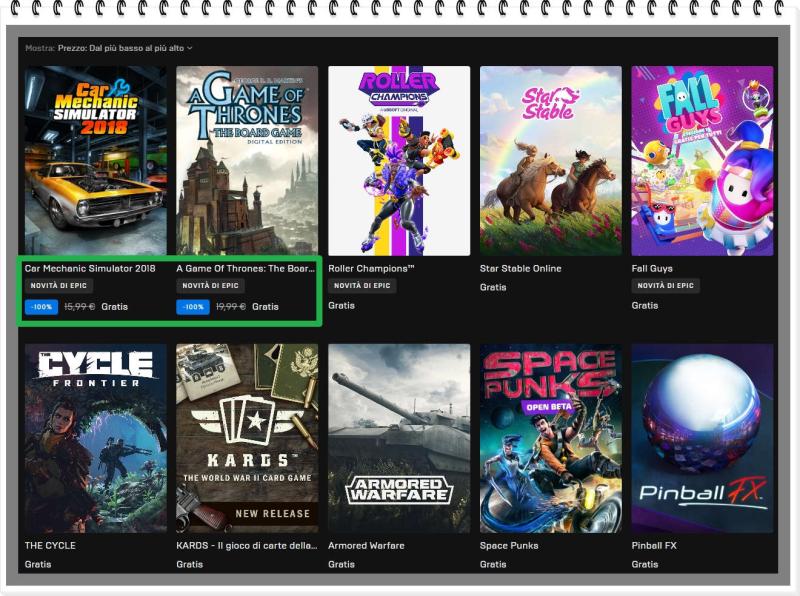Open Car Mechanic Simulator 2018 cover art
Image resolution: width=800 pixels, height=596 pixels.
point(95,160)
